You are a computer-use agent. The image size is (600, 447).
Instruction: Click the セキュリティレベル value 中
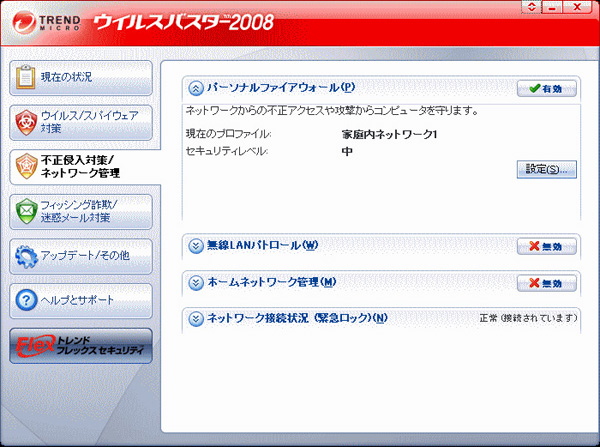tap(347, 152)
